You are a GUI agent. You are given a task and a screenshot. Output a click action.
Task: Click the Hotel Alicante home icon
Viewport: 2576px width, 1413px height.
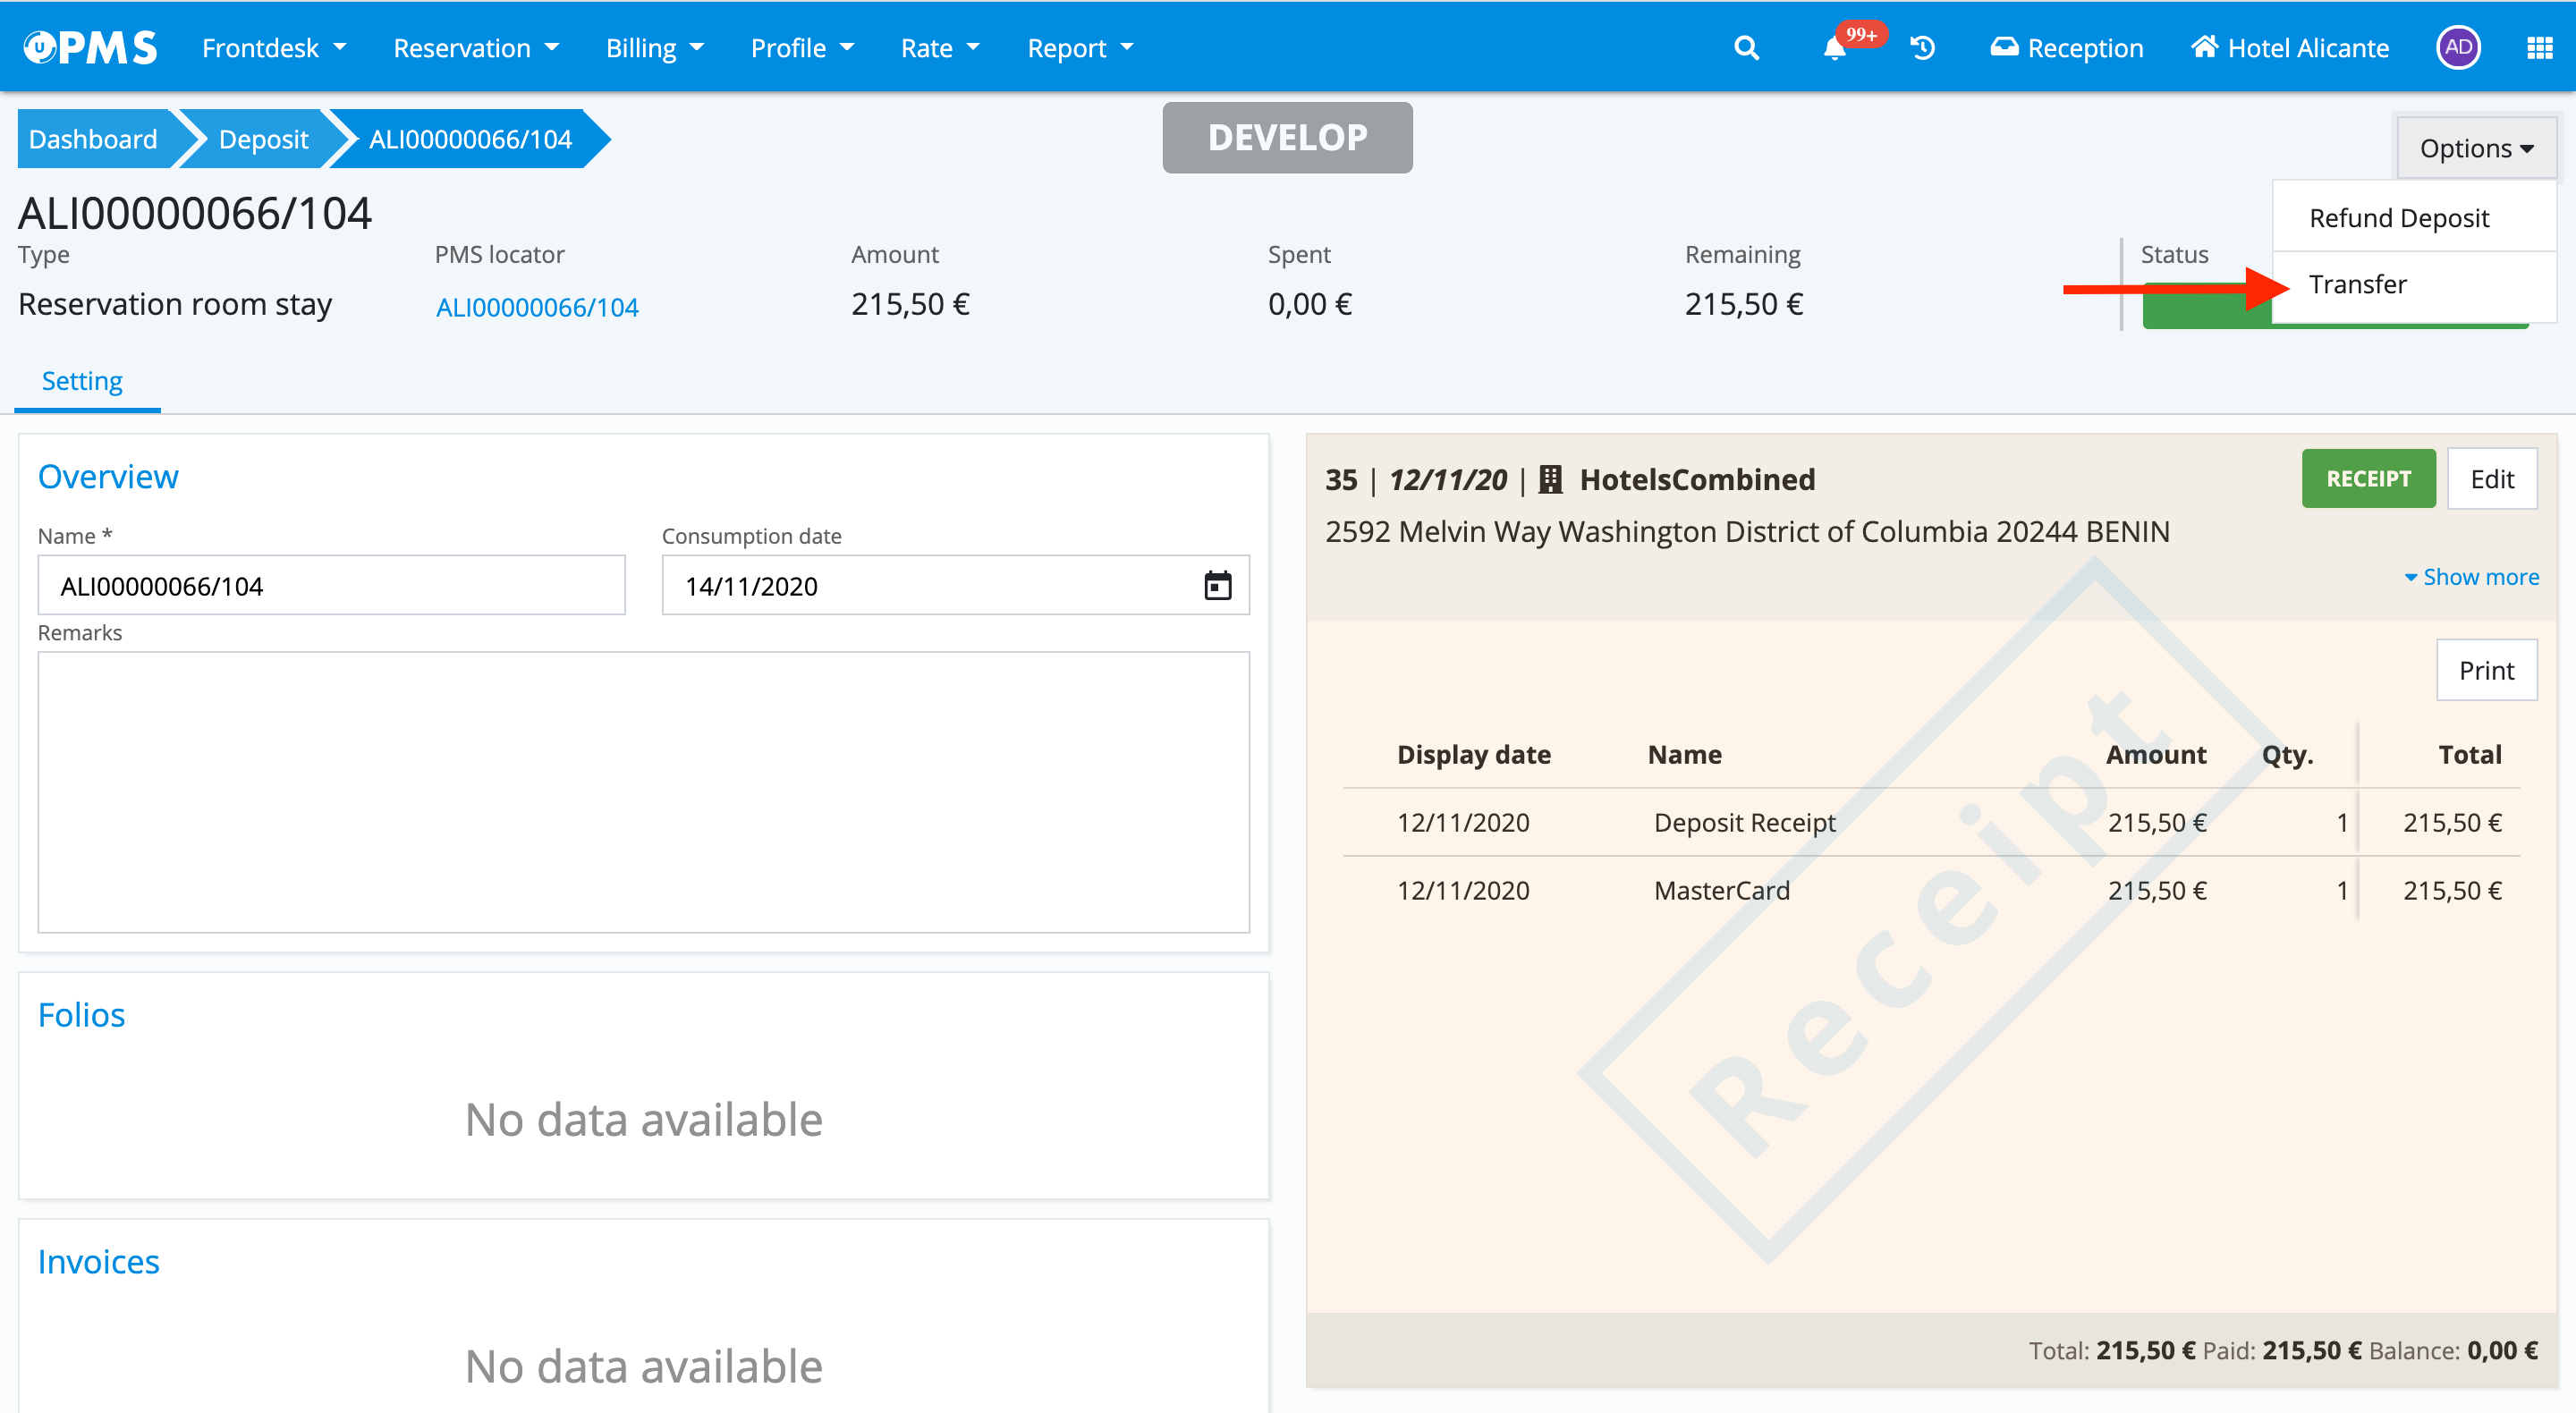(x=2204, y=47)
